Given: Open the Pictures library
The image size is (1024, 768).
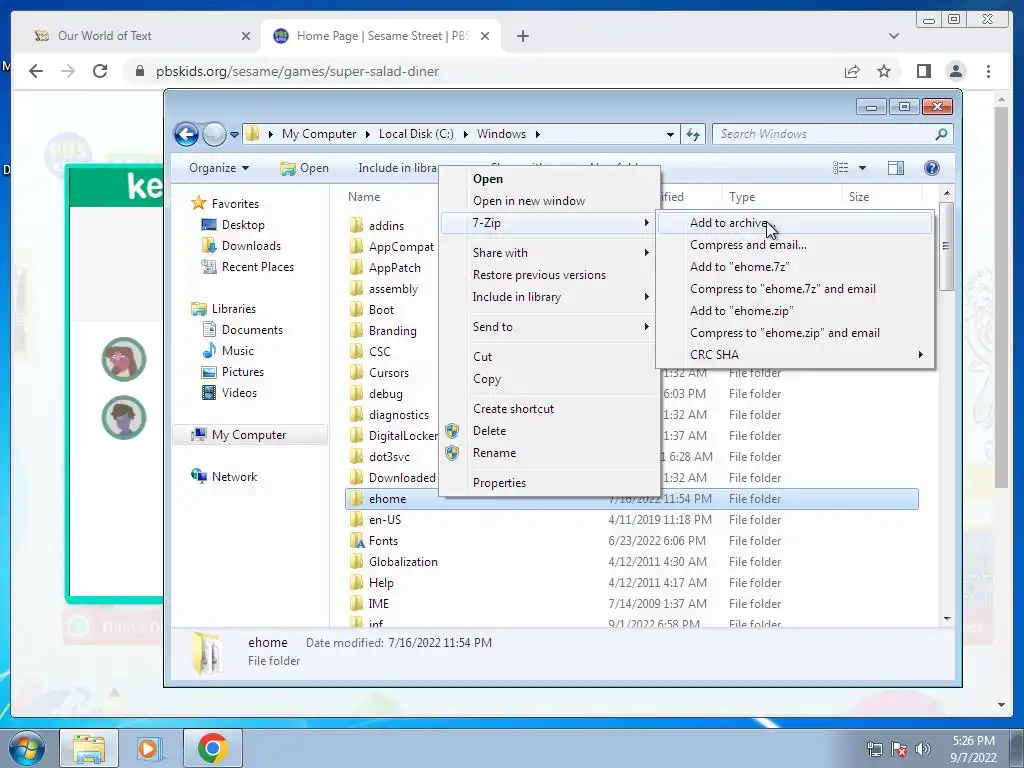Looking at the screenshot, I should coord(242,372).
